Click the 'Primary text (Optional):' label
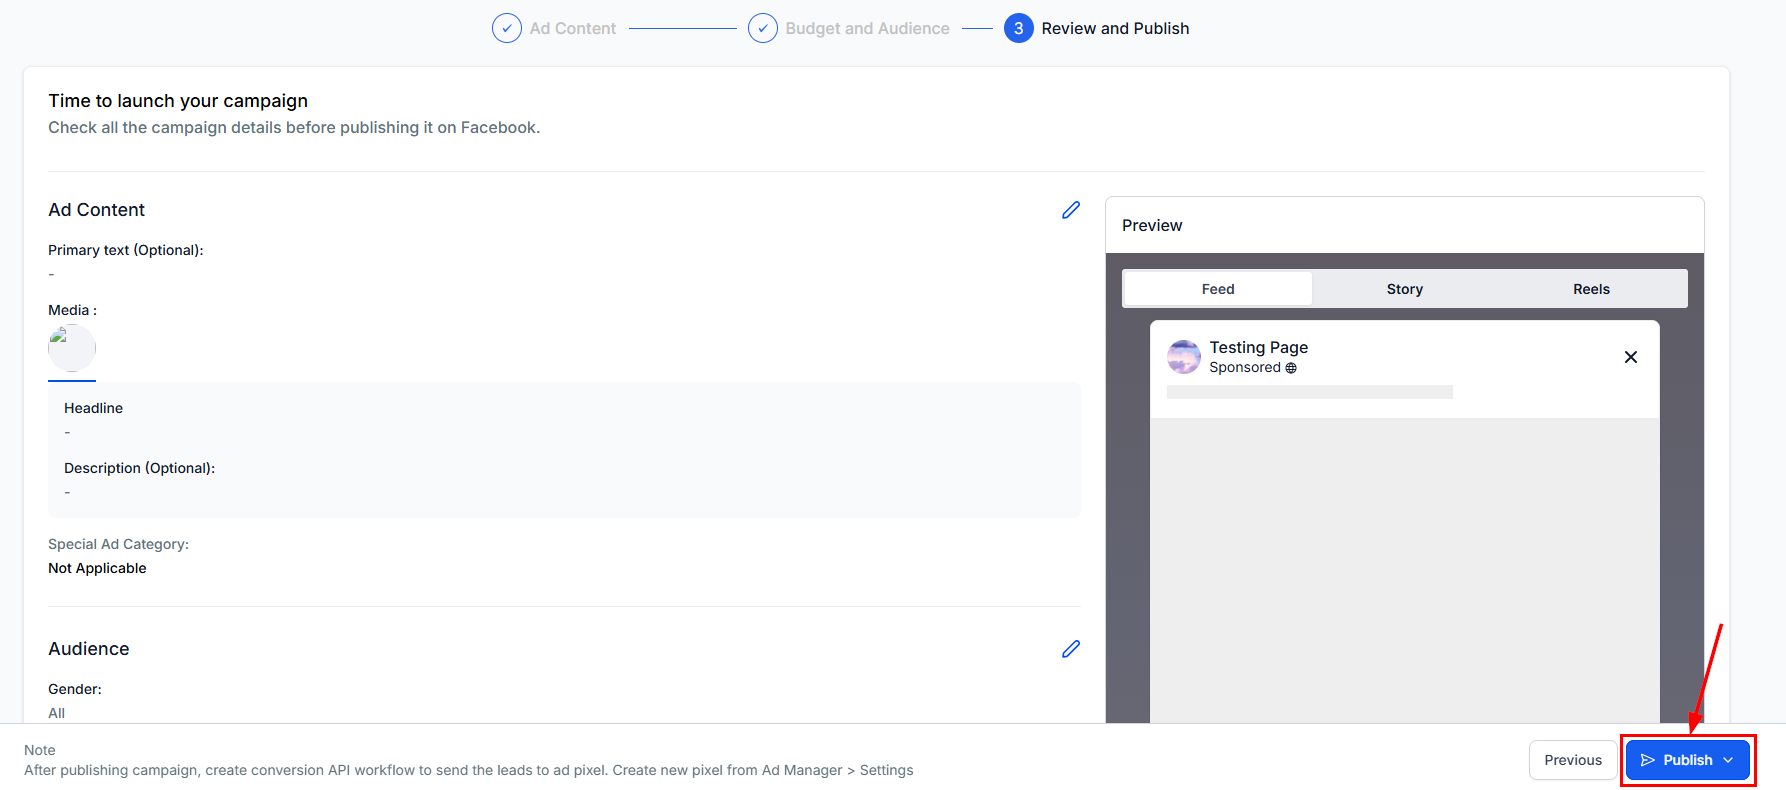1786x790 pixels. (126, 250)
